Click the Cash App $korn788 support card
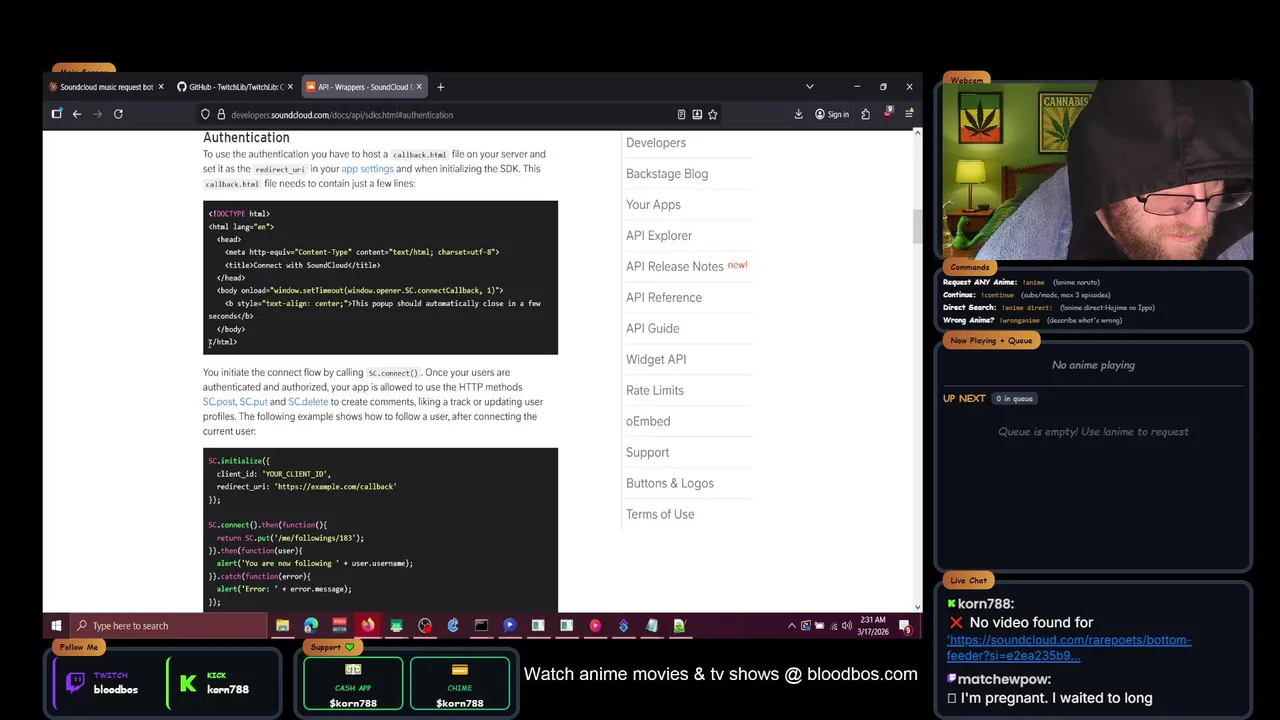Image resolution: width=1280 pixels, height=720 pixels. pyautogui.click(x=353, y=684)
